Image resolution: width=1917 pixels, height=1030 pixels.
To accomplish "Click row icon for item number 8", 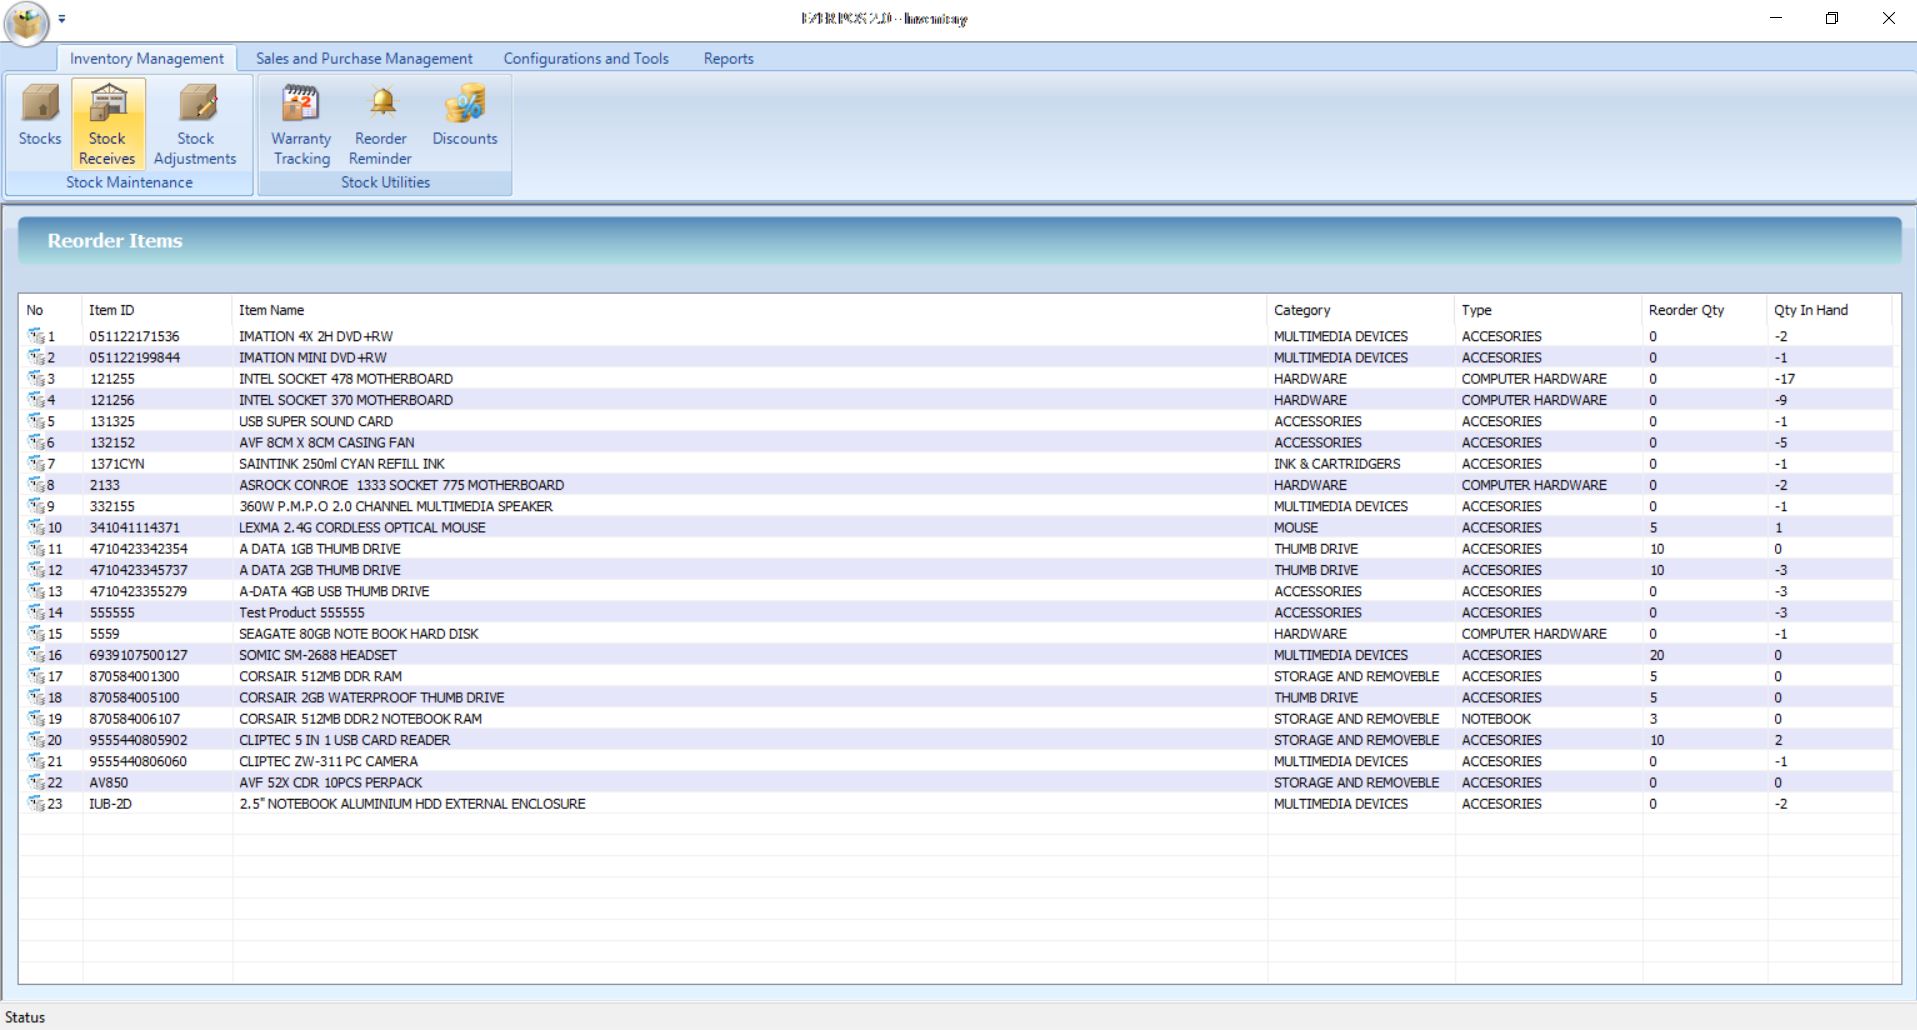I will (x=36, y=485).
